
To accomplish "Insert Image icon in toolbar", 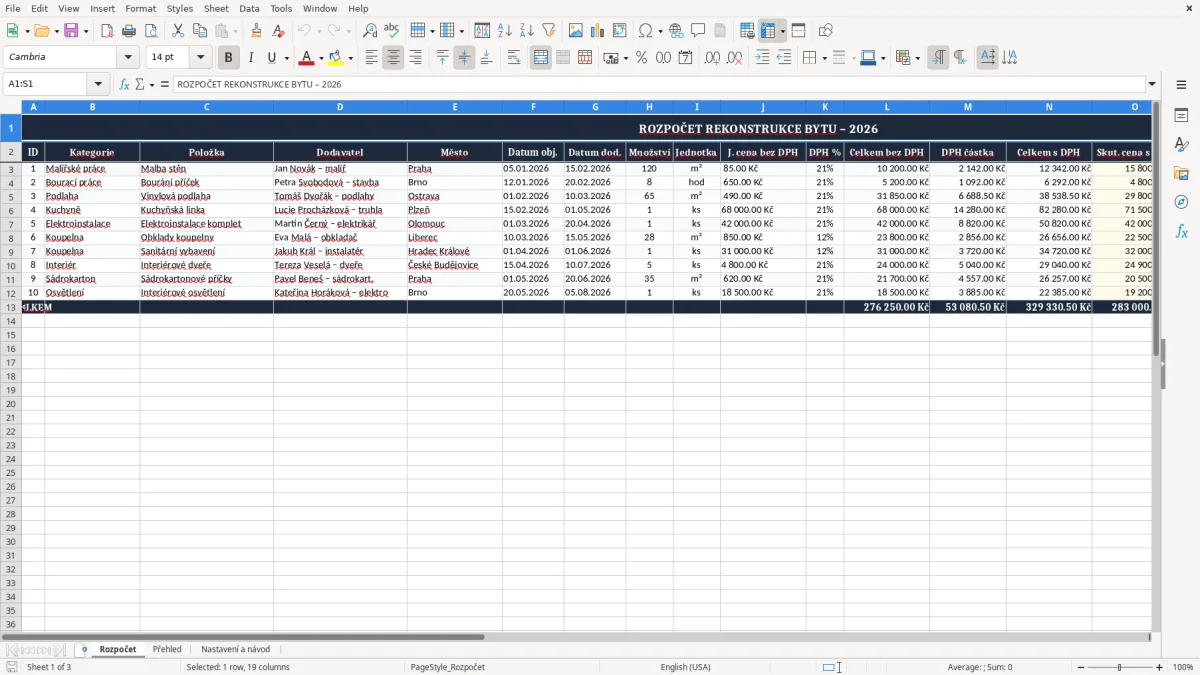I will click(576, 31).
